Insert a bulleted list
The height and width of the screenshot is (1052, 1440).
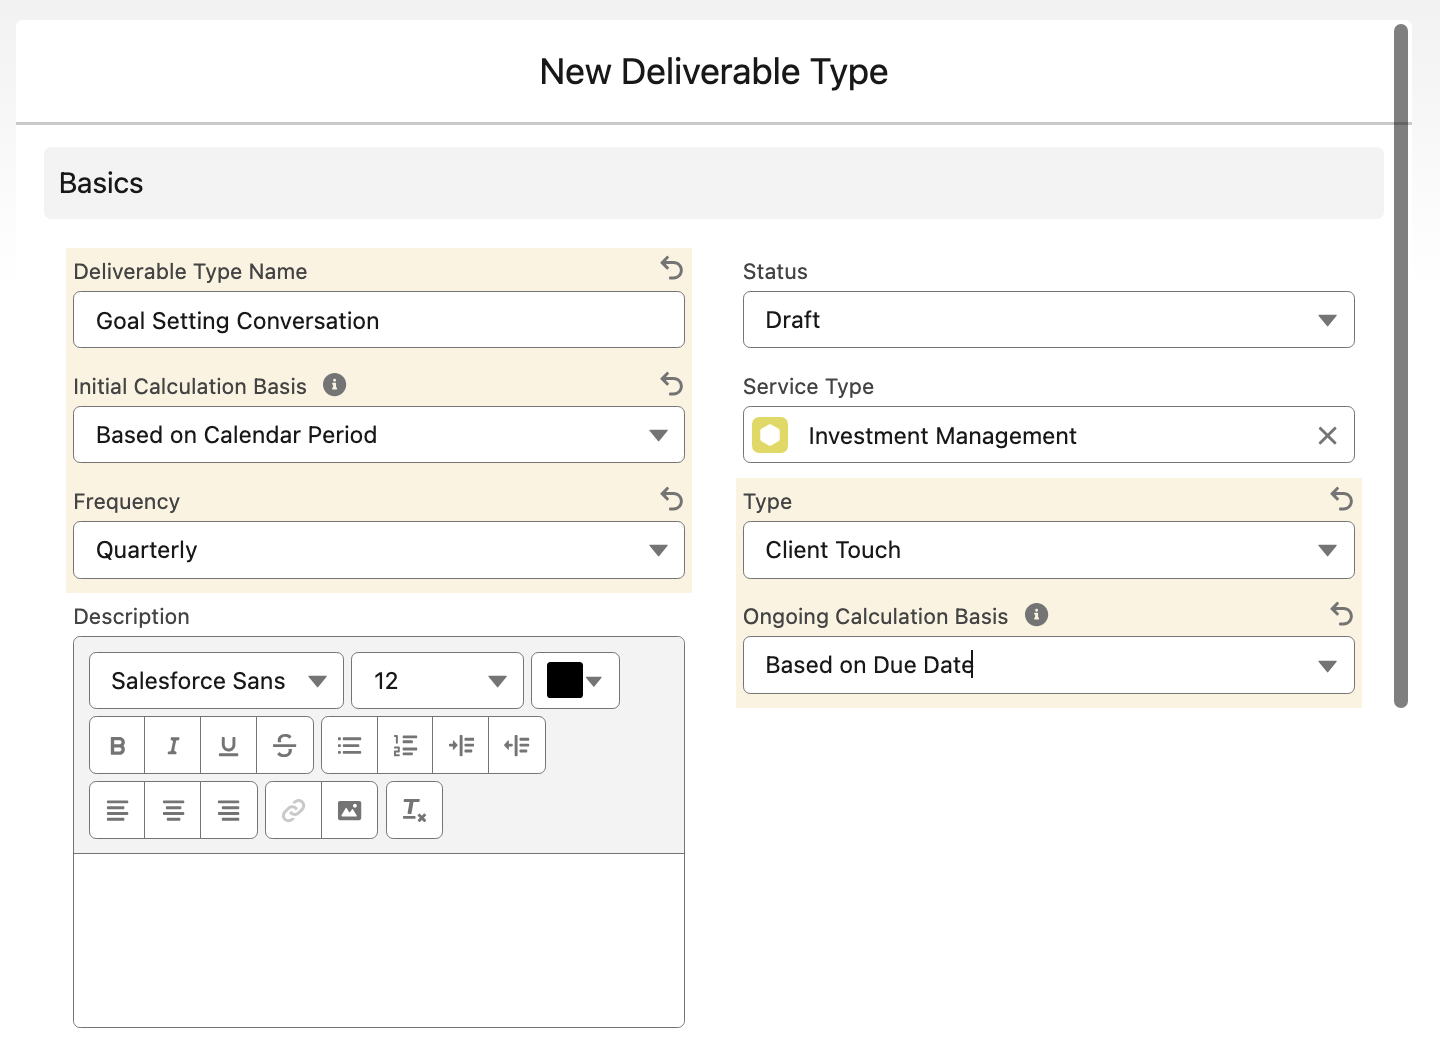tap(349, 745)
